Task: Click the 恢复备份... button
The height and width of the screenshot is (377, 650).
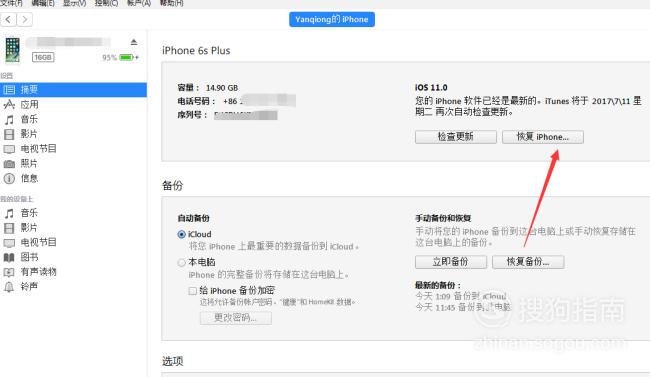Action: (528, 262)
